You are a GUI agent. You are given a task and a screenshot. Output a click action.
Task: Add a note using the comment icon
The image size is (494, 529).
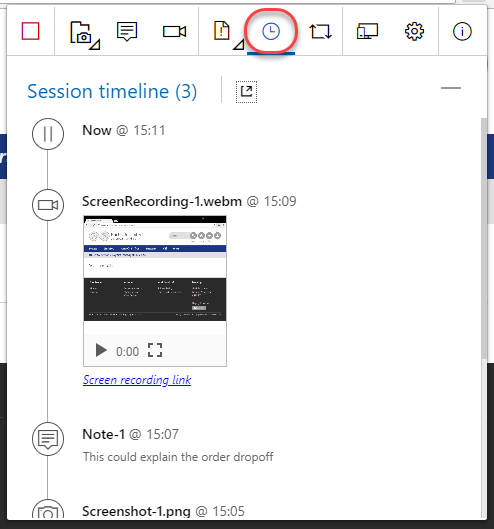127,31
